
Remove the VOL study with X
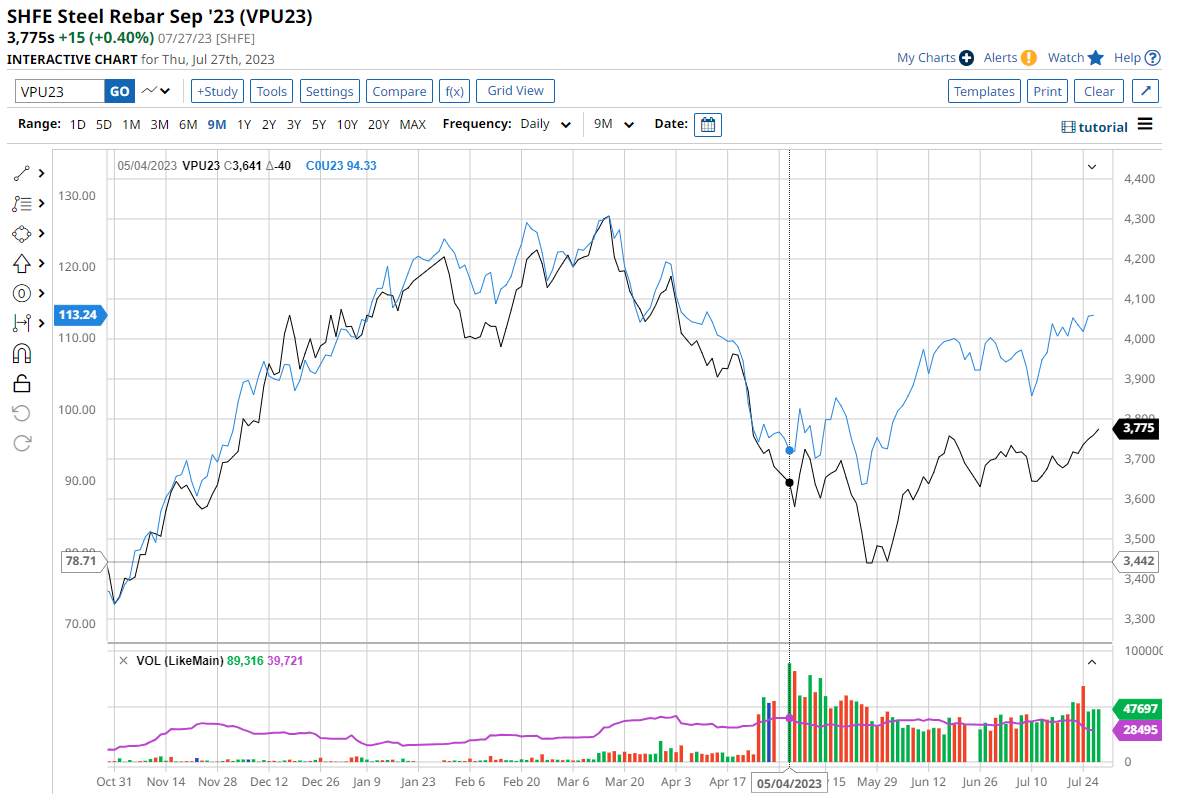click(x=123, y=661)
